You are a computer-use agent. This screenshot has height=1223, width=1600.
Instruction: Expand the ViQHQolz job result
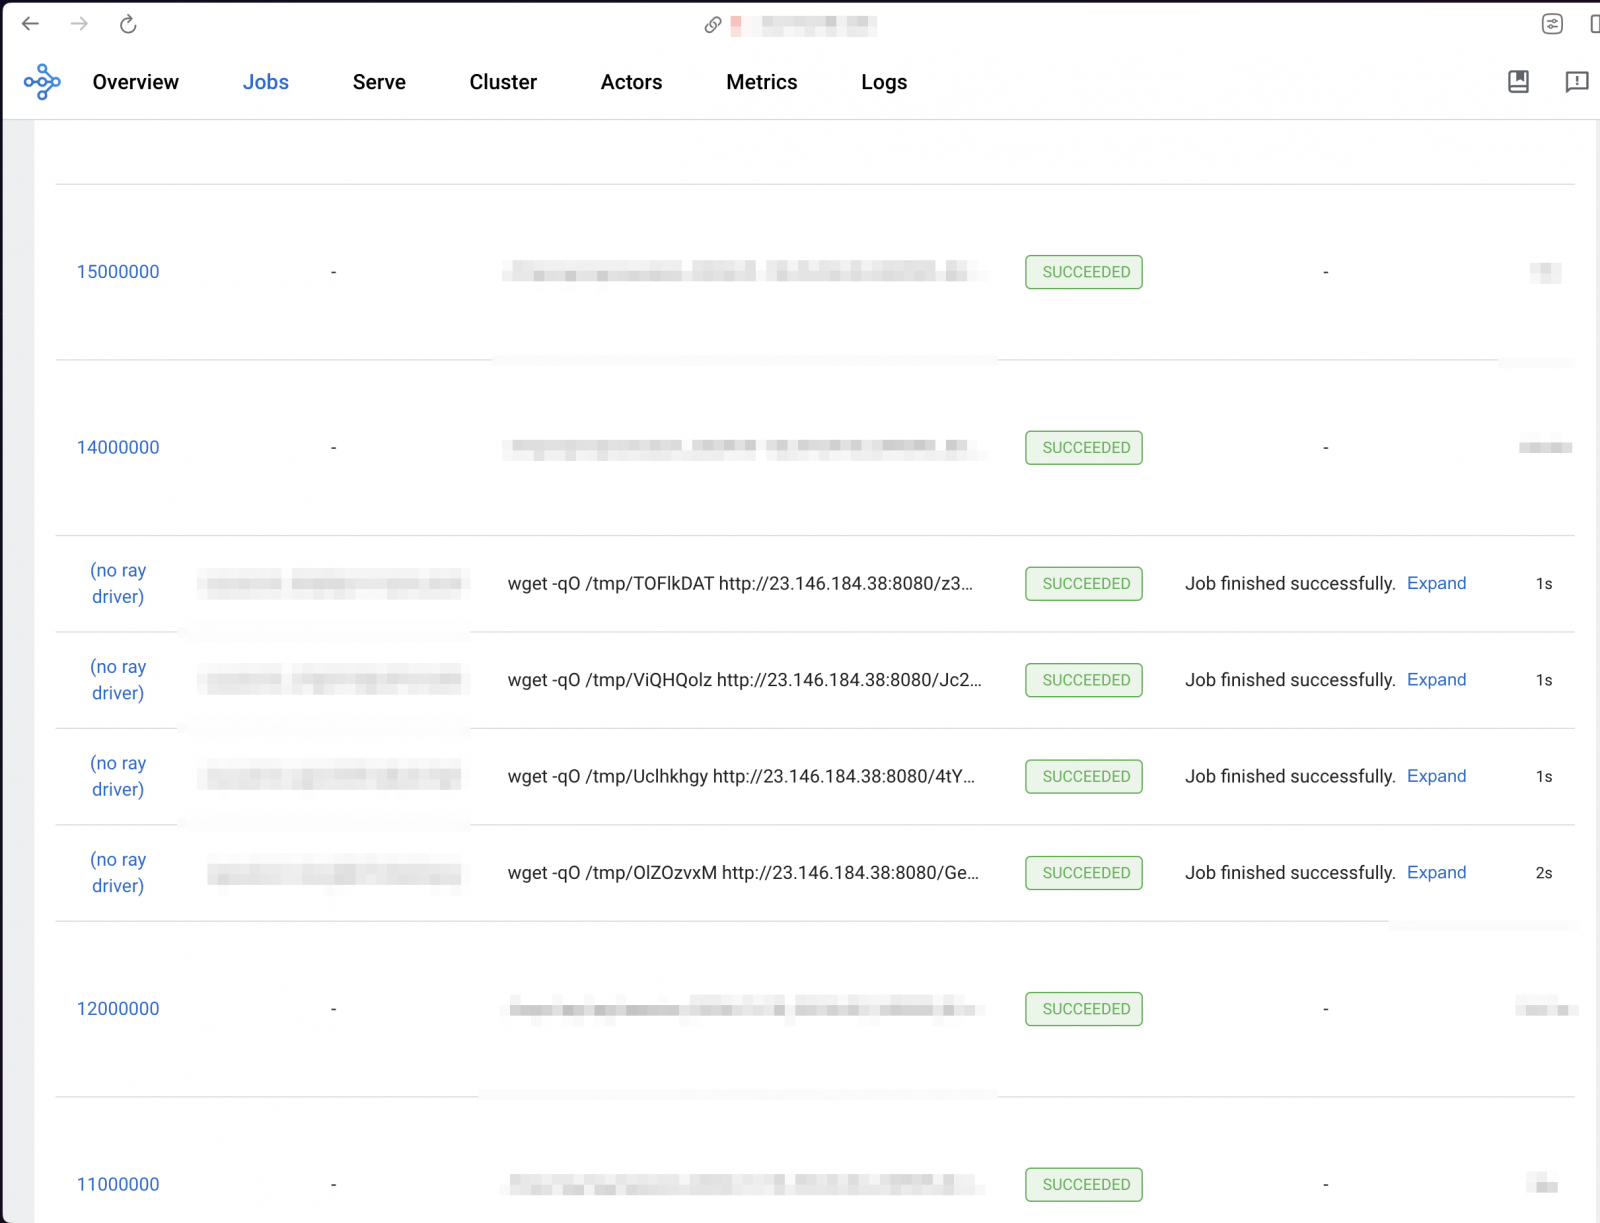(1437, 679)
